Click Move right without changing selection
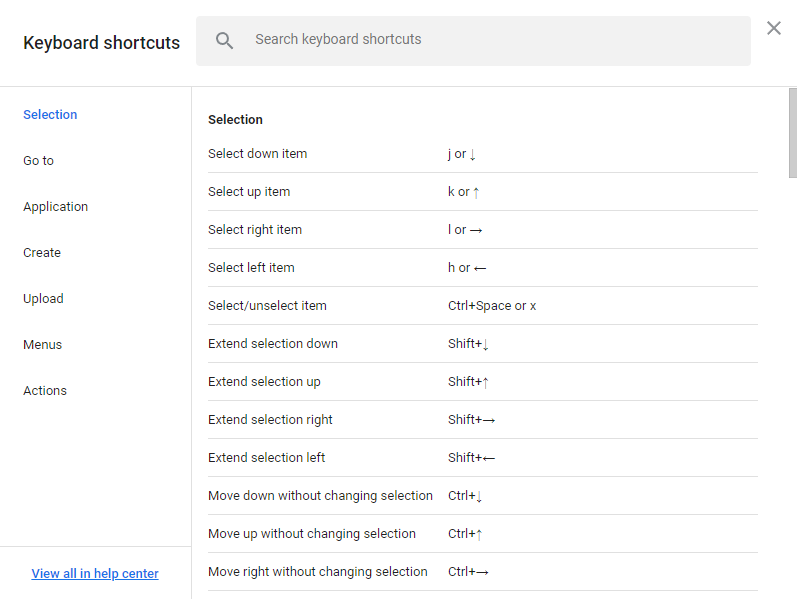 coord(318,572)
